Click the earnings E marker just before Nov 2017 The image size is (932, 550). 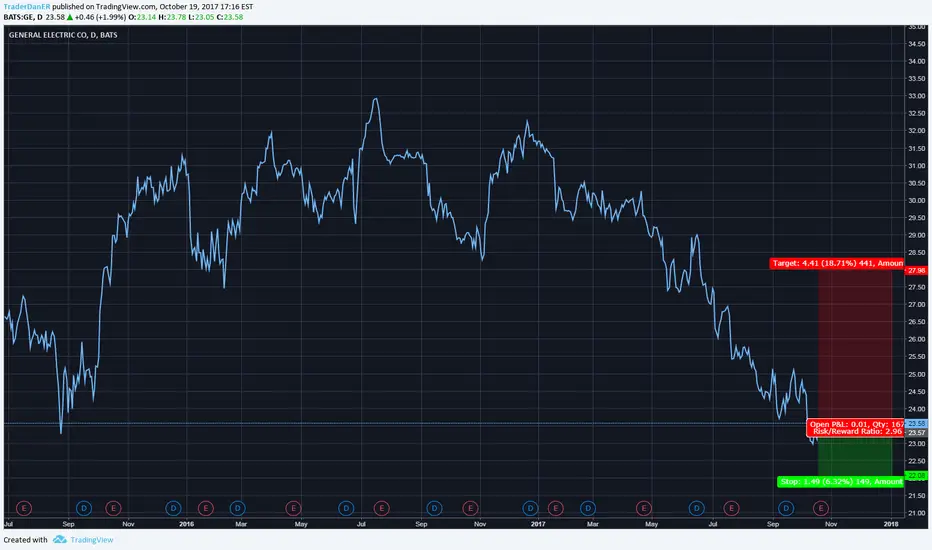tap(821, 508)
